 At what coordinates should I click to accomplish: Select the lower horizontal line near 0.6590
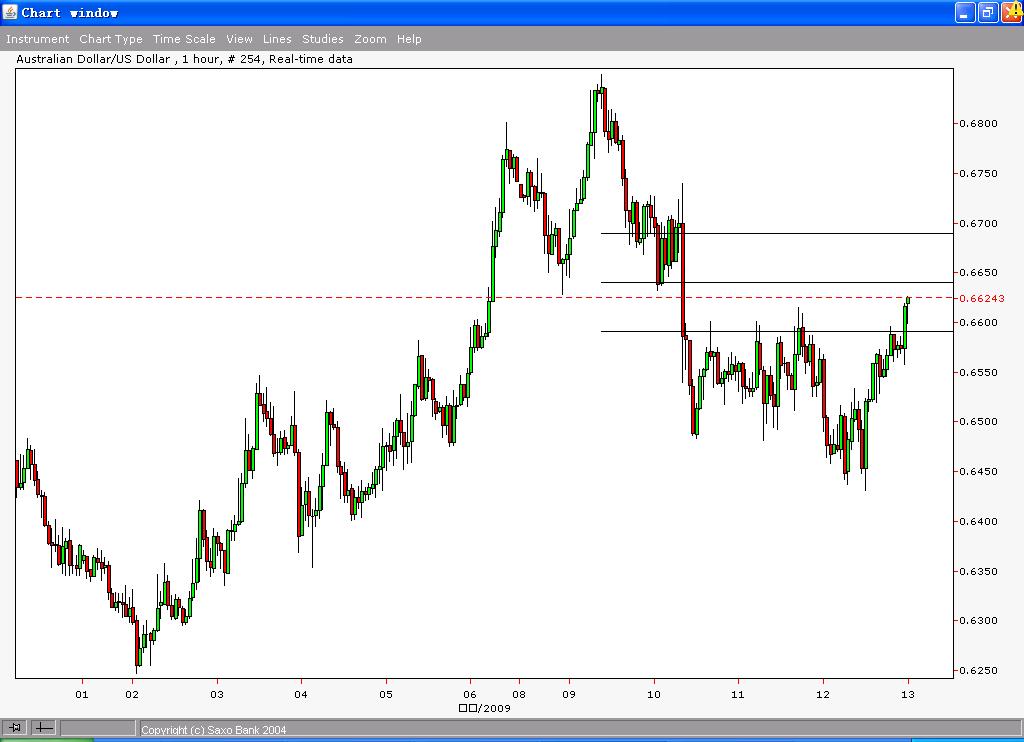[x=777, y=331]
